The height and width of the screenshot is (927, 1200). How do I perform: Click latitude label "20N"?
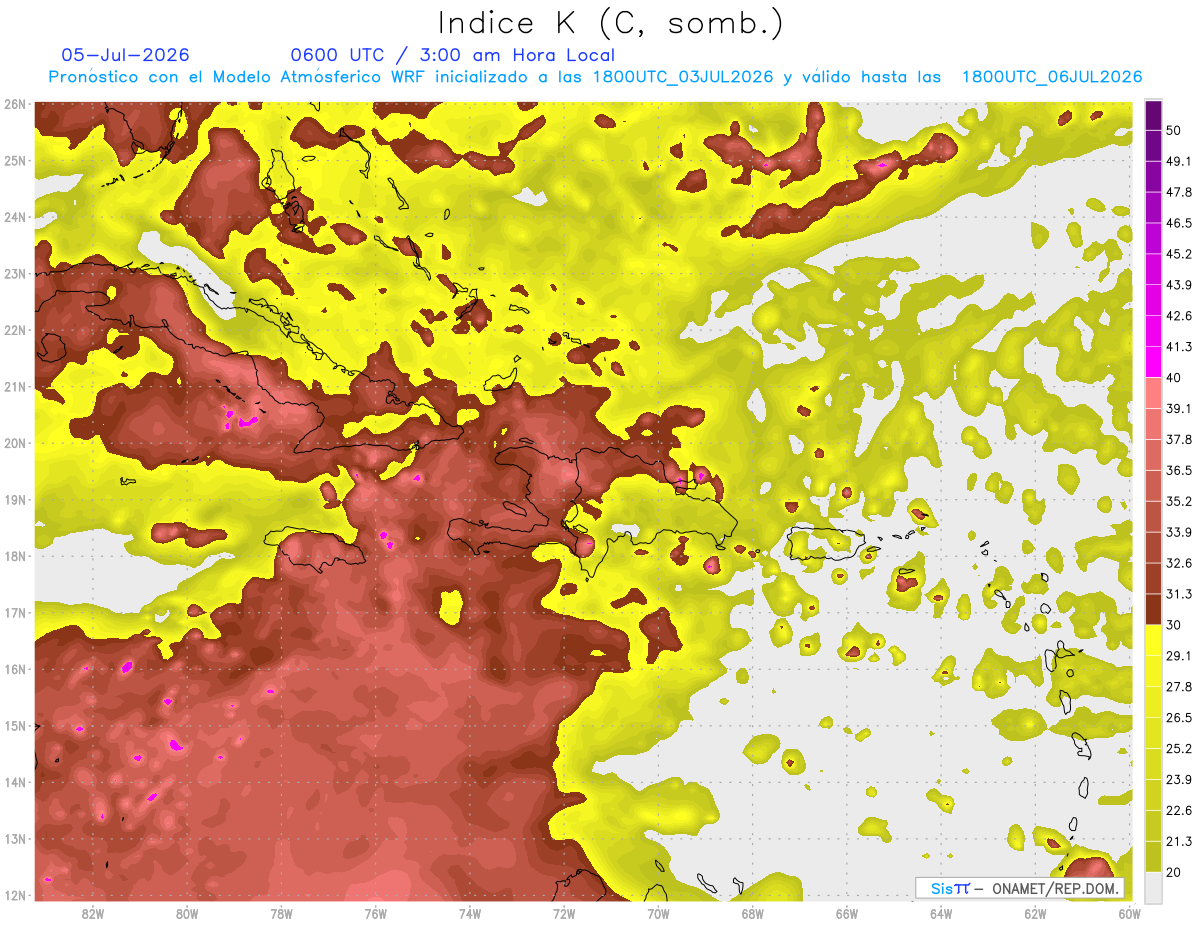pyautogui.click(x=14, y=443)
